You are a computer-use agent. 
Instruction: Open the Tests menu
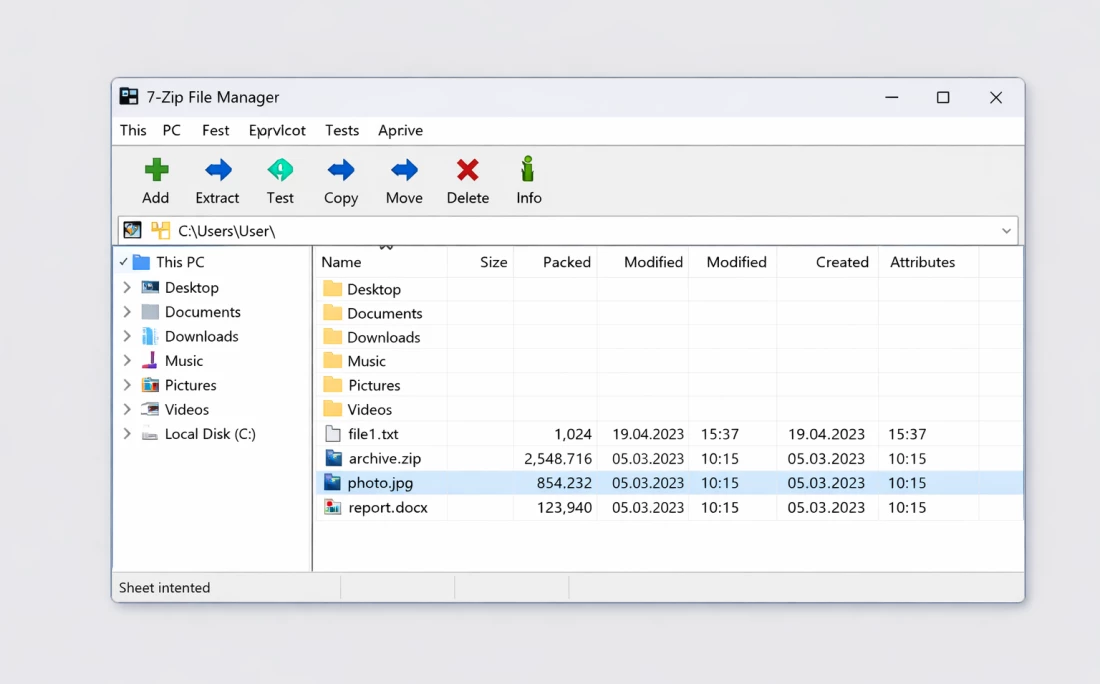[x=342, y=130]
